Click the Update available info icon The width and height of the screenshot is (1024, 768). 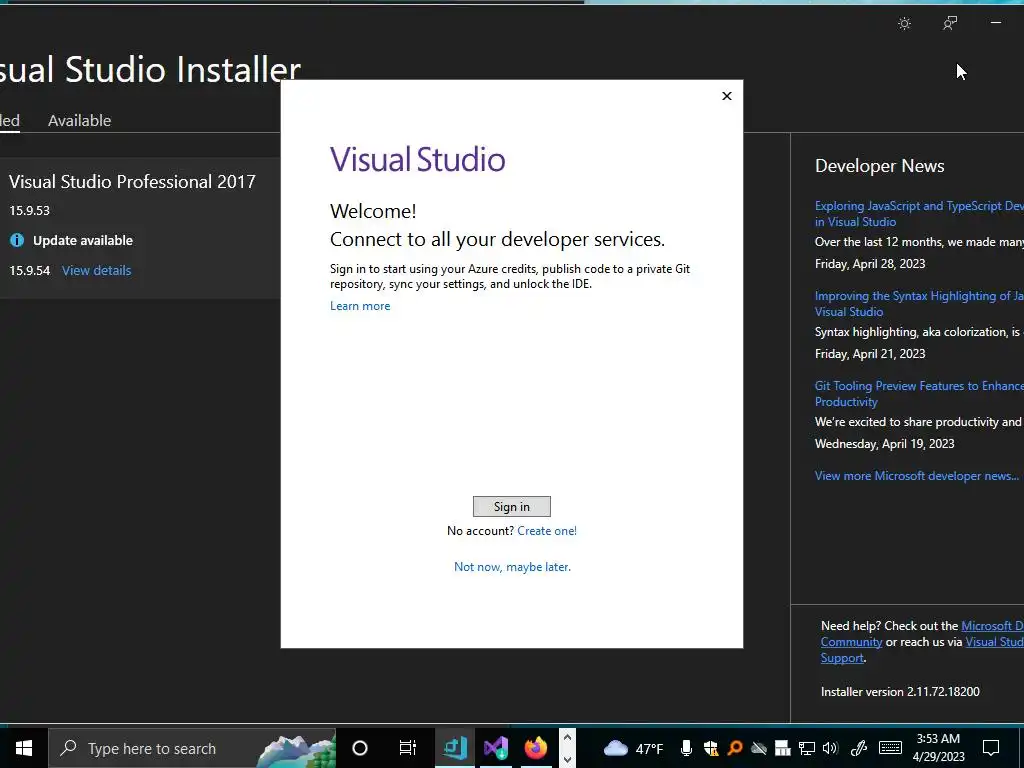17,240
